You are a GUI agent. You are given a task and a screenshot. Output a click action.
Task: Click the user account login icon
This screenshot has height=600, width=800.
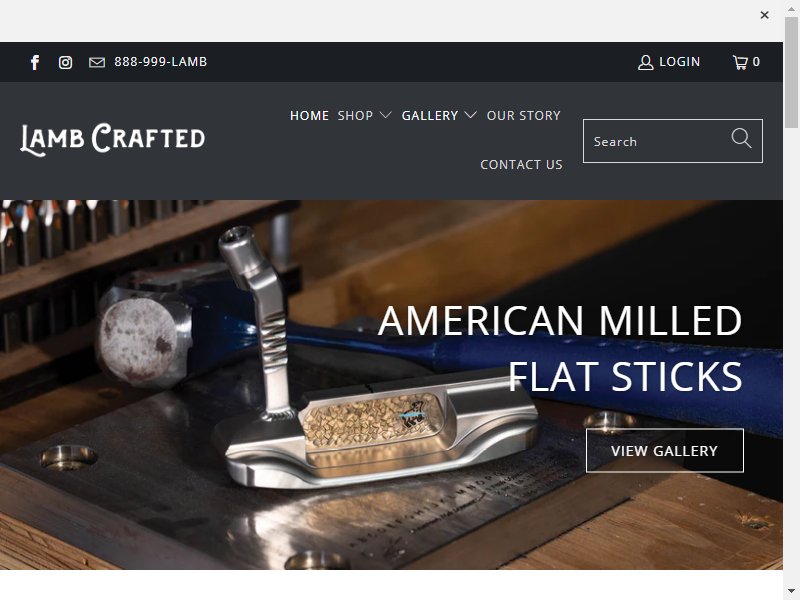tap(645, 62)
